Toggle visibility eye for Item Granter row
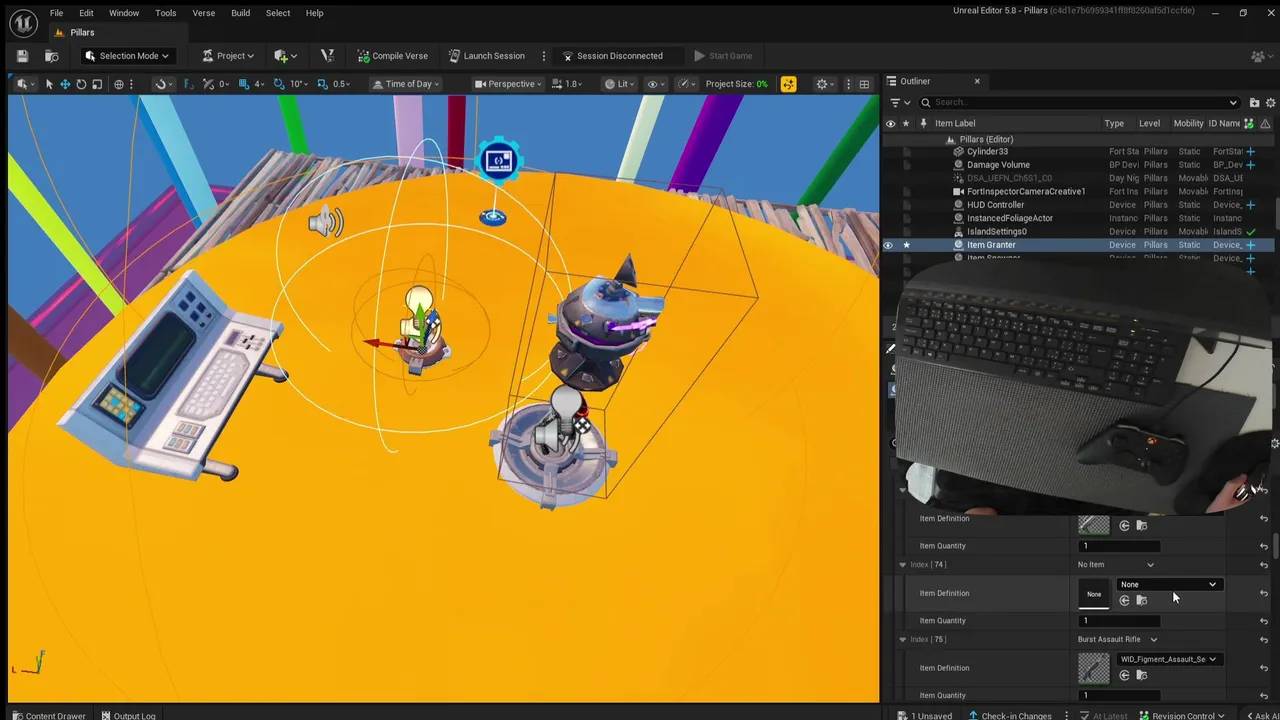The width and height of the screenshot is (1280, 720). (888, 245)
